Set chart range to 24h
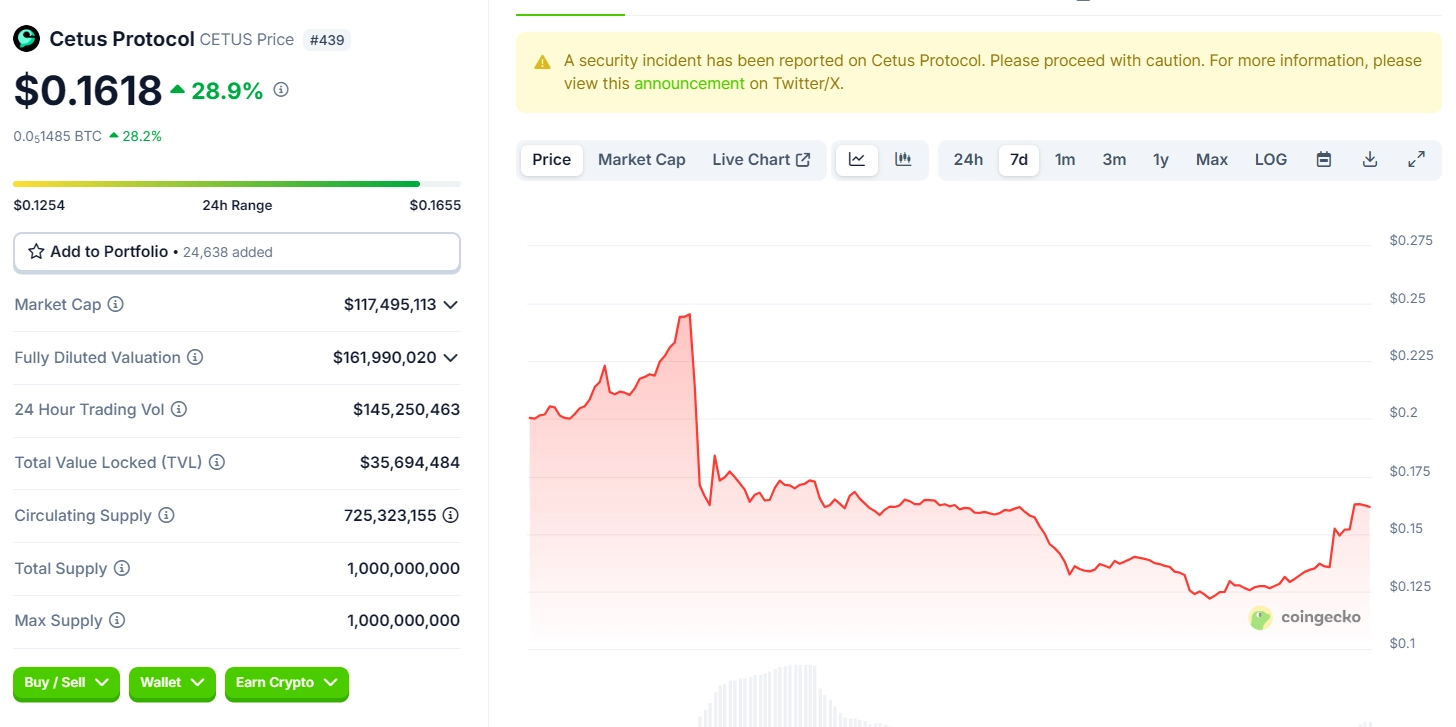Viewport: 1456px width, 727px height. pyautogui.click(x=968, y=160)
